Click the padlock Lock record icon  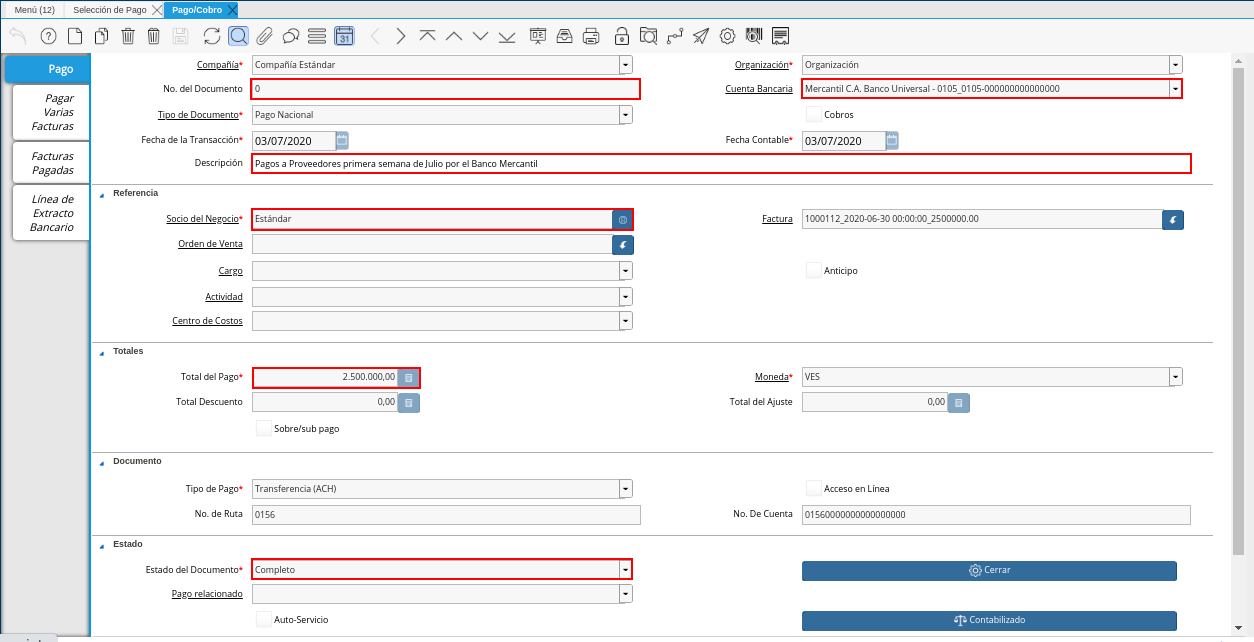point(622,37)
